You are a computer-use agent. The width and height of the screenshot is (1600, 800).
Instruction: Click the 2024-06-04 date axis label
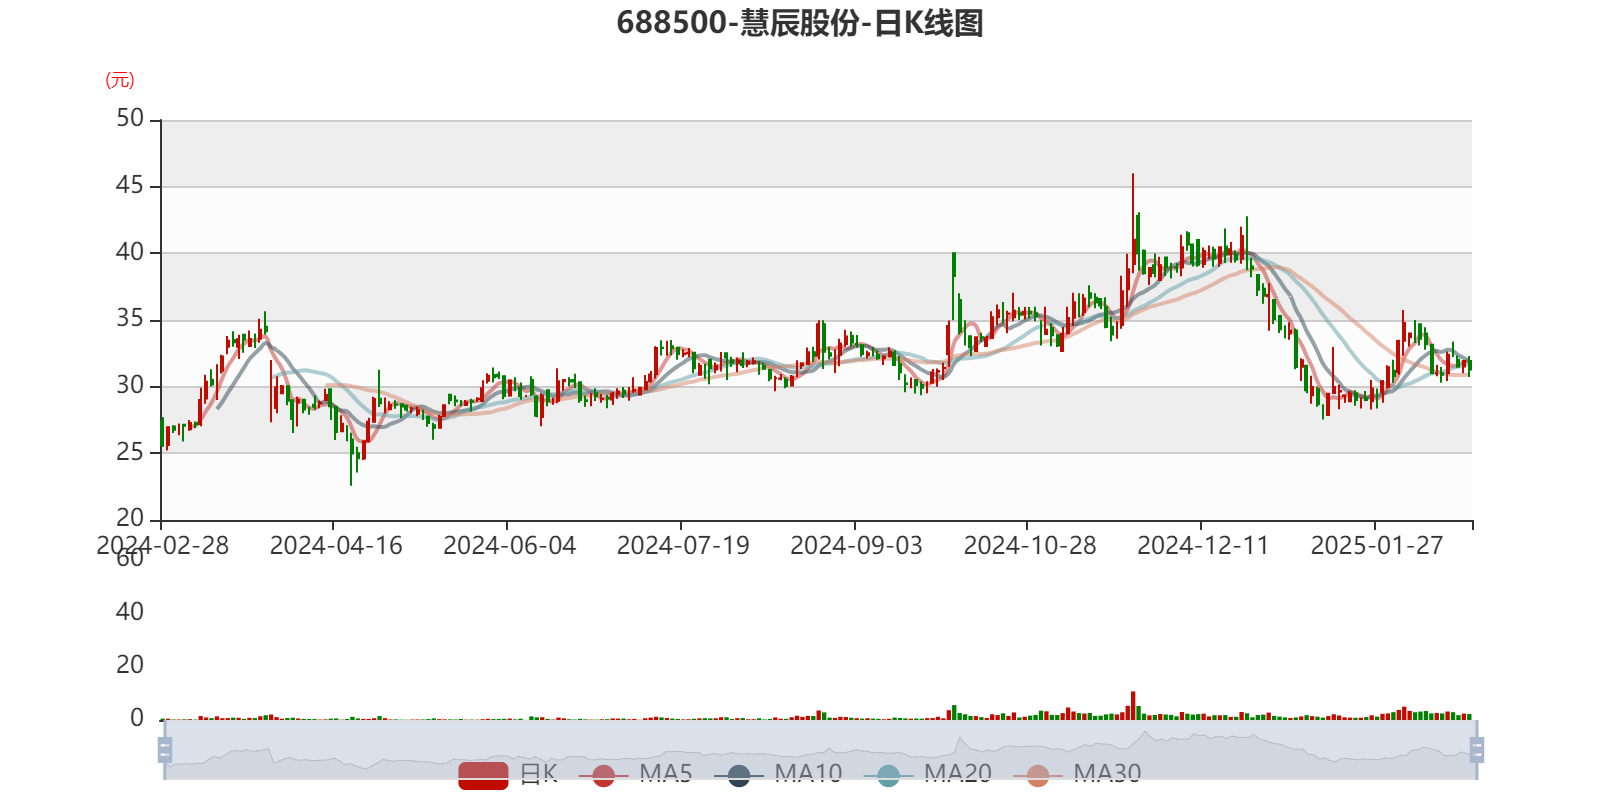(510, 546)
